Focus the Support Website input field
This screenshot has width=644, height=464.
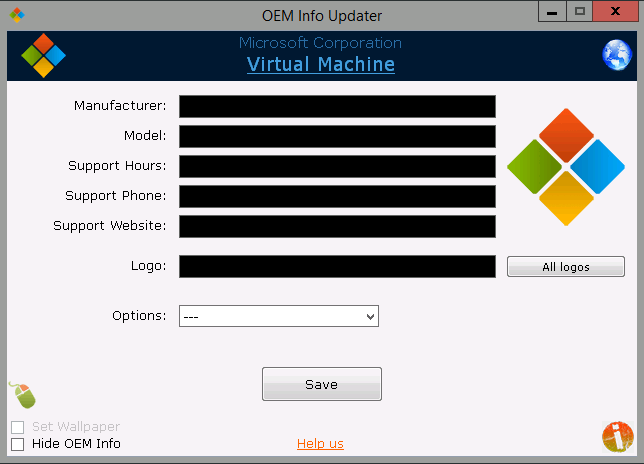click(x=337, y=226)
